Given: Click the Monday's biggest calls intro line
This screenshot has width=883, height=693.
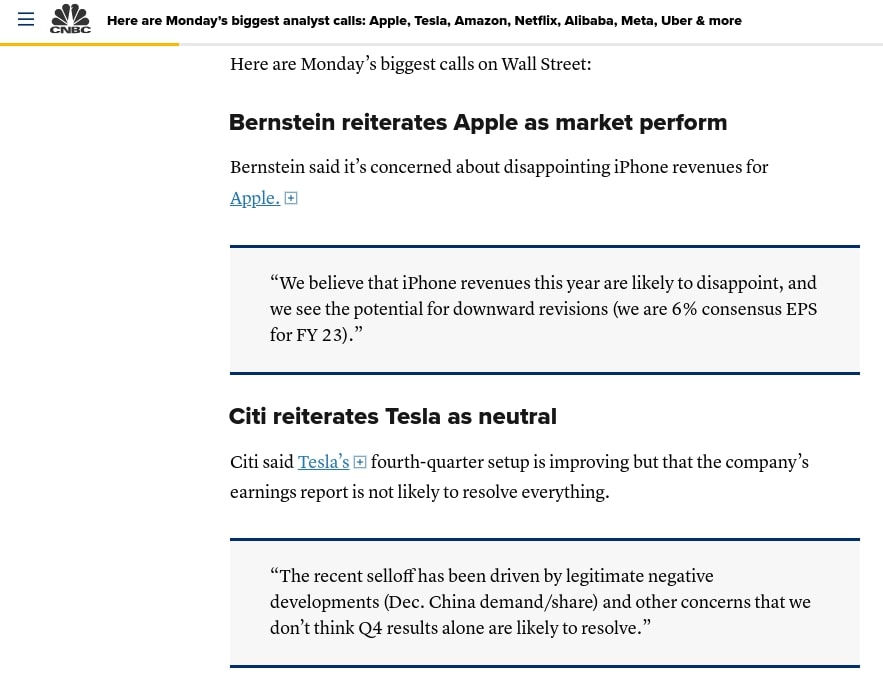Looking at the screenshot, I should pyautogui.click(x=410, y=65).
